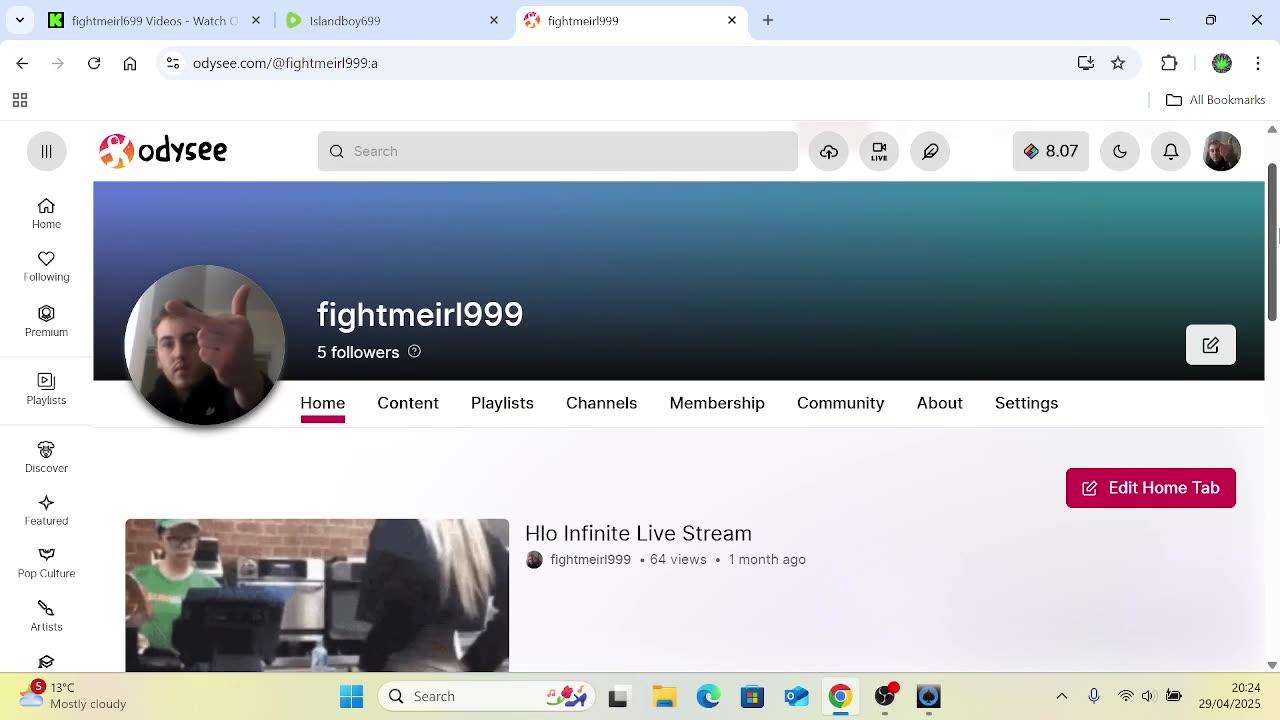
Task: Switch to the Community tab
Action: click(x=840, y=403)
